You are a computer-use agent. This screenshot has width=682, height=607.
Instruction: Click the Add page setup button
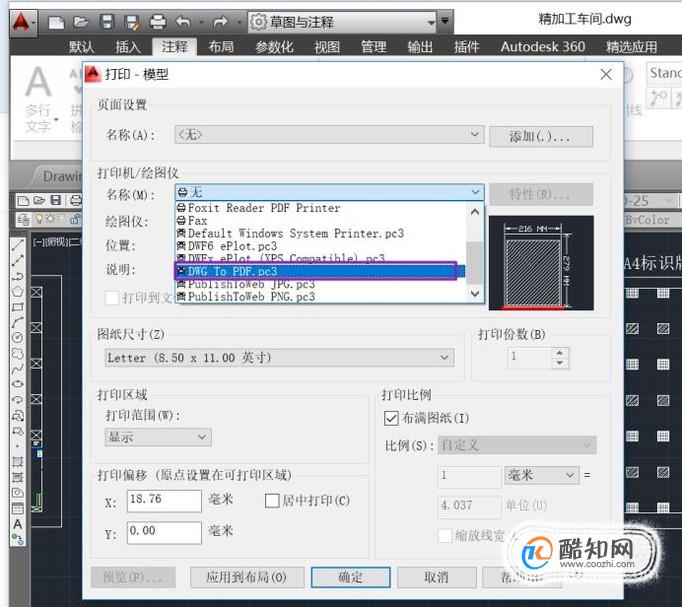541,137
